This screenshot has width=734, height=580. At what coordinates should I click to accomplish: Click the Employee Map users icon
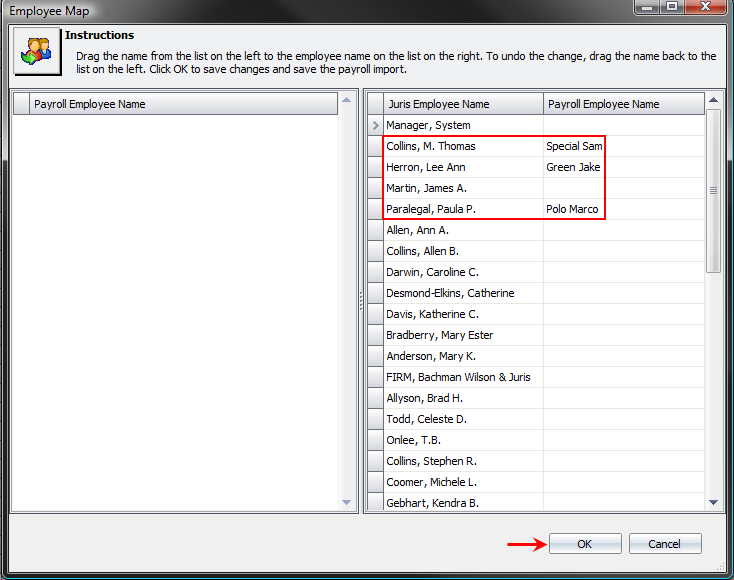[x=33, y=54]
